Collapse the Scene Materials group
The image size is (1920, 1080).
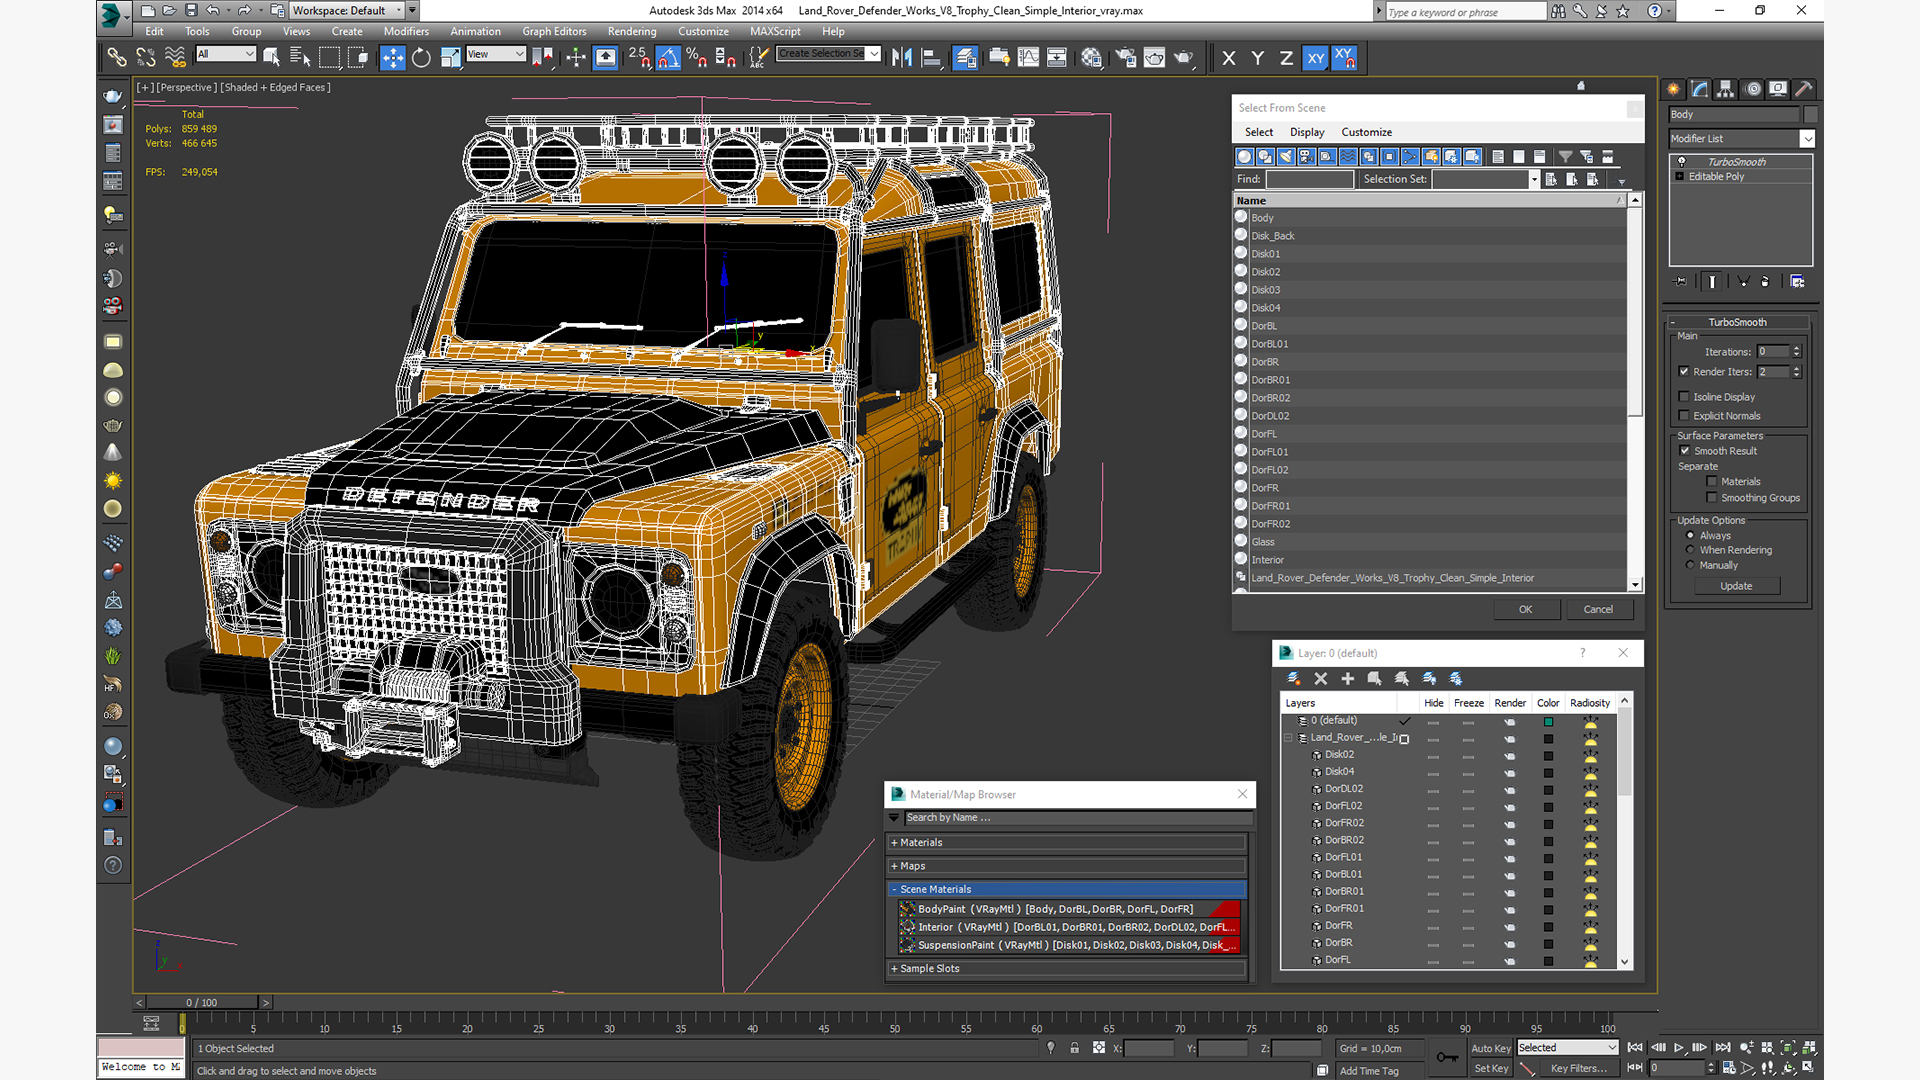[1066, 889]
